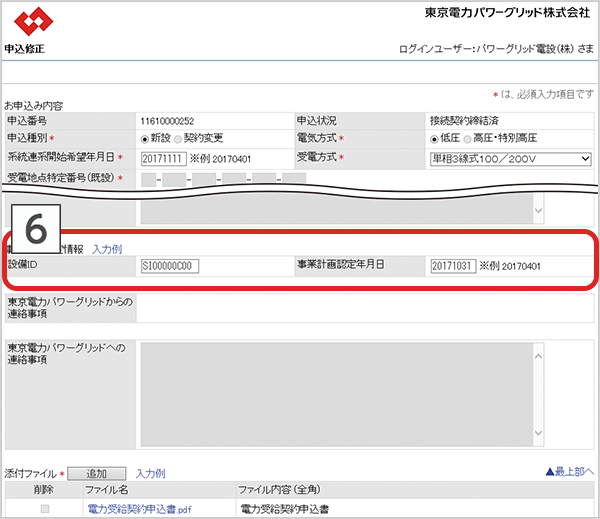Viewport: 600px width, 519px height.
Task: Open the 電力受給契約申込書.pdf file link
Action: click(x=139, y=509)
